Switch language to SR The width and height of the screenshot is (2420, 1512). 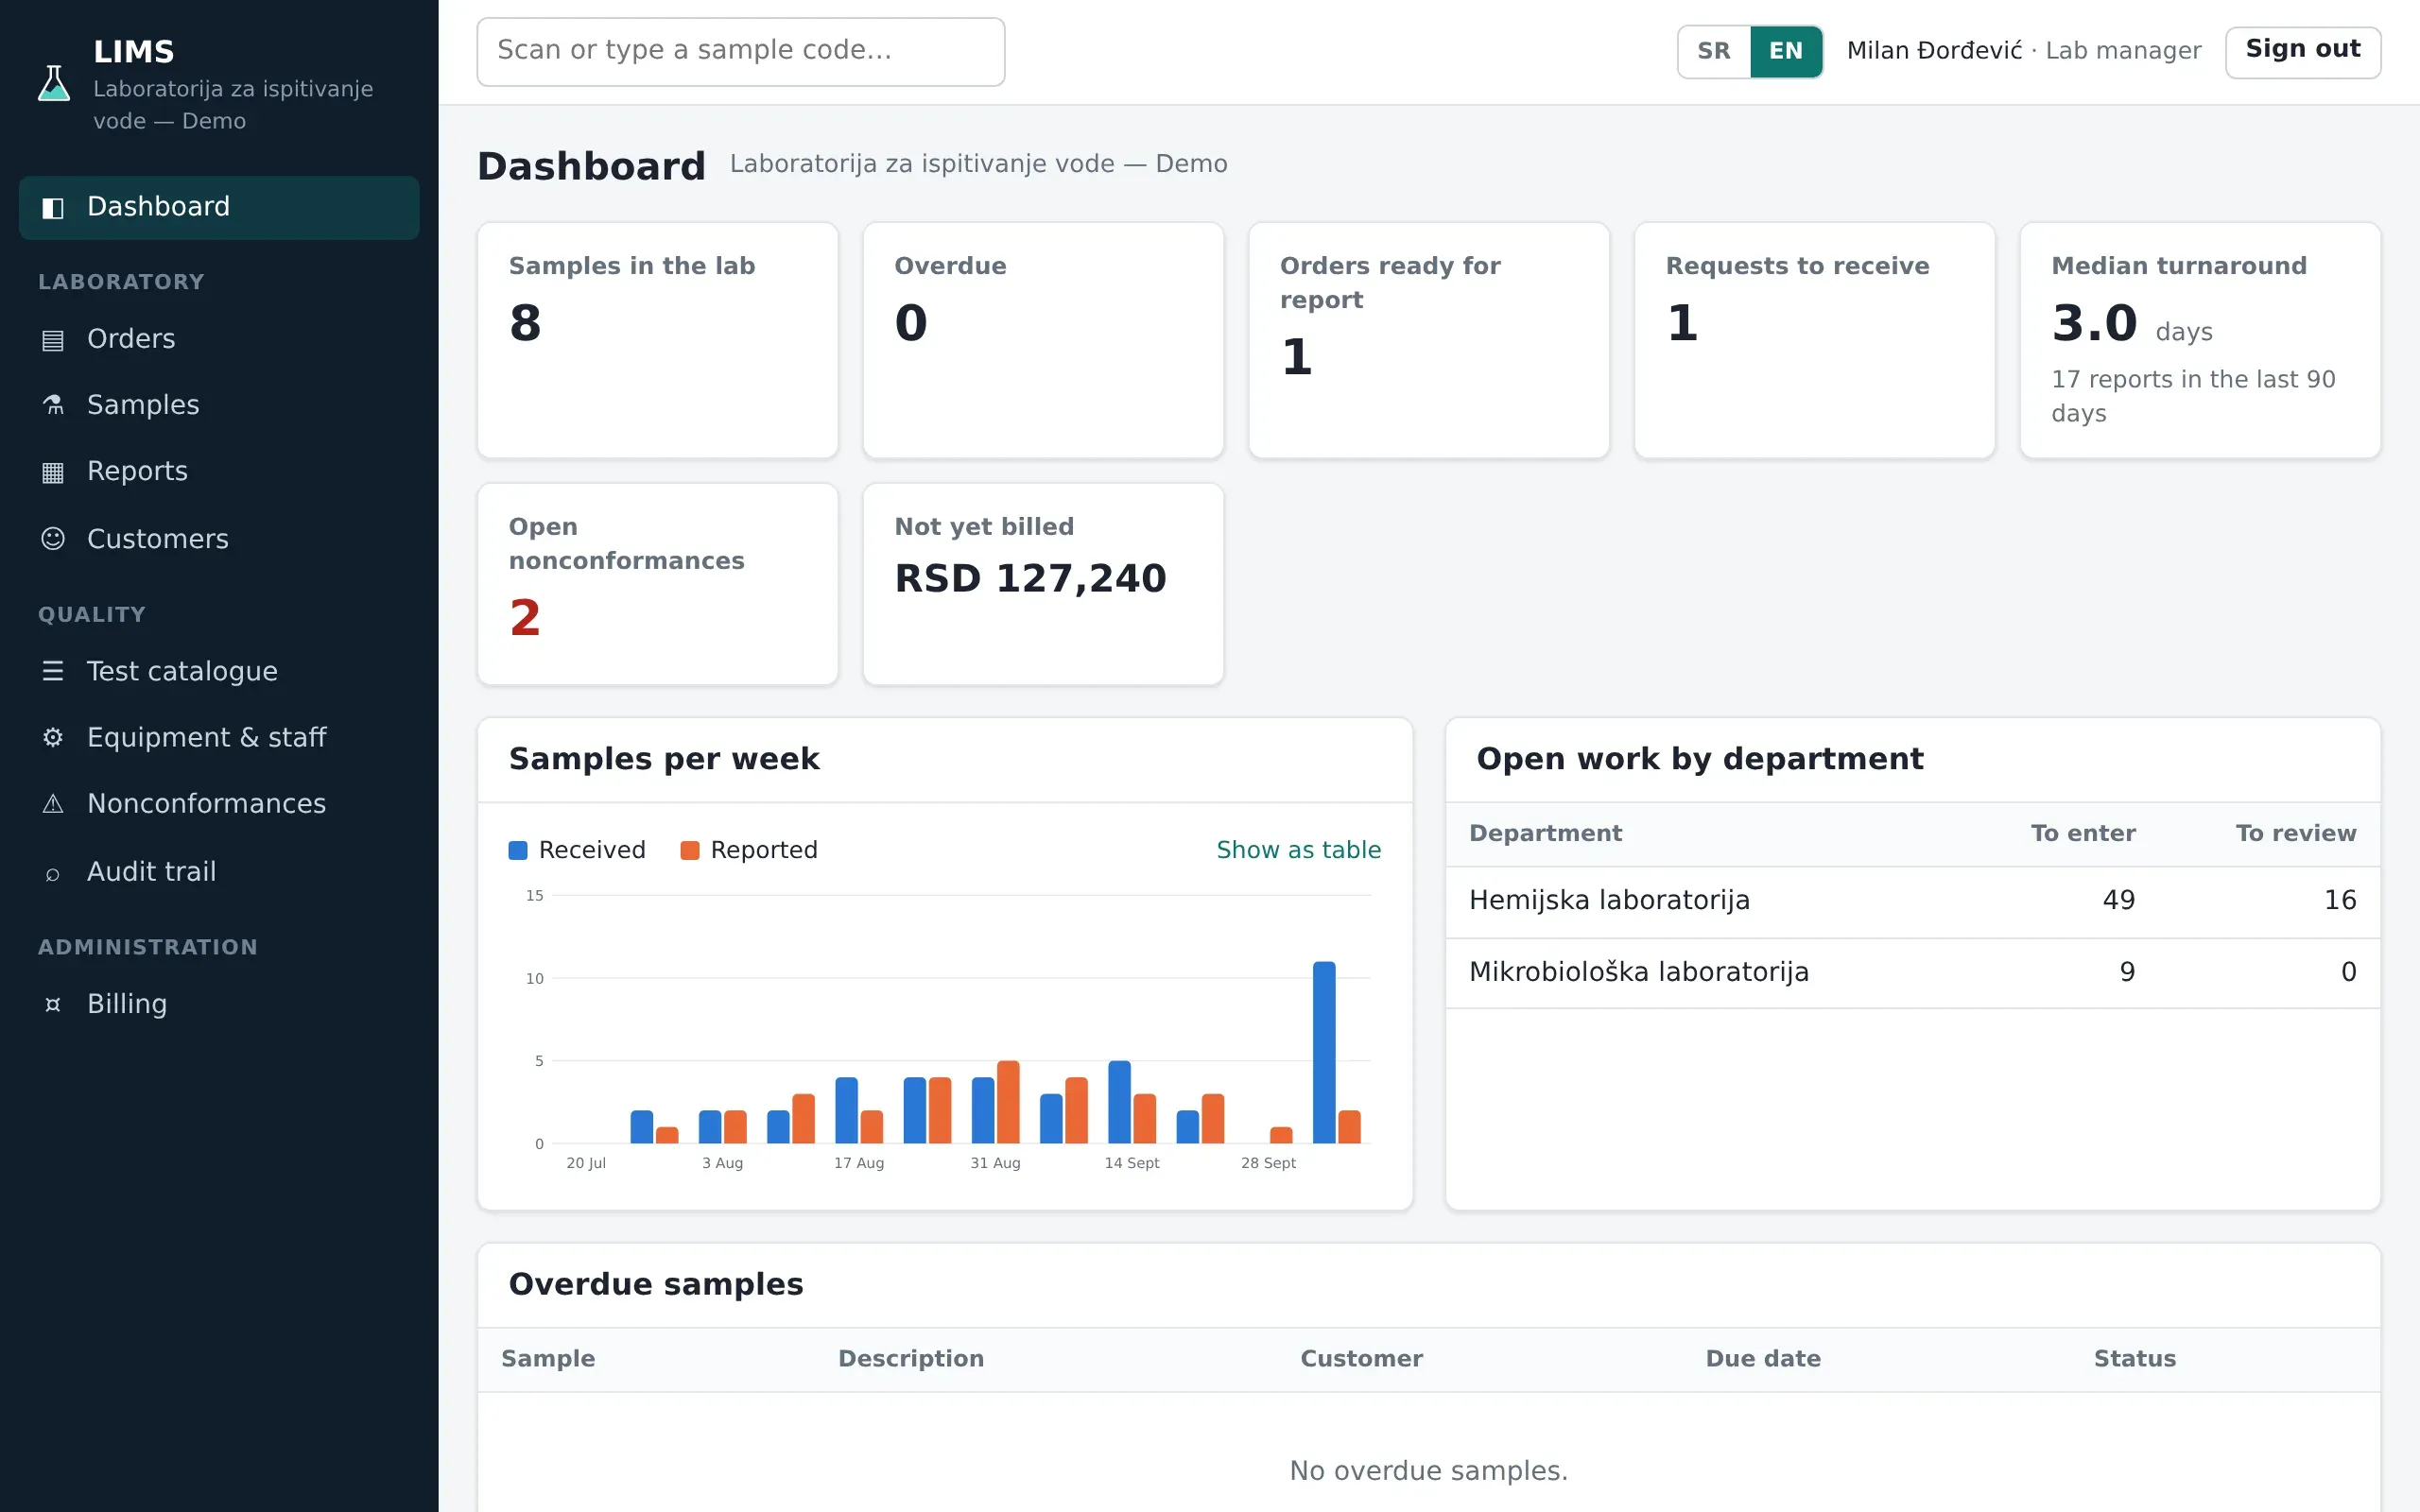pyautogui.click(x=1714, y=51)
